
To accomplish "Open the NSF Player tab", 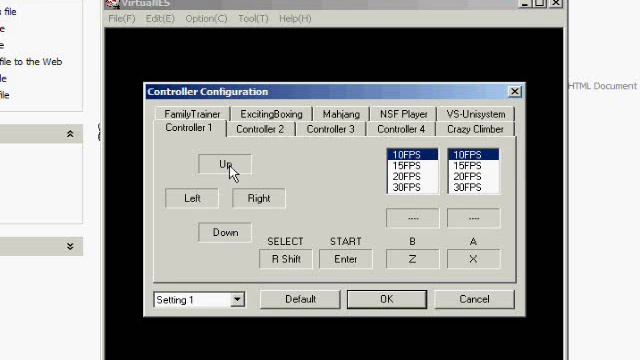I will click(x=403, y=114).
